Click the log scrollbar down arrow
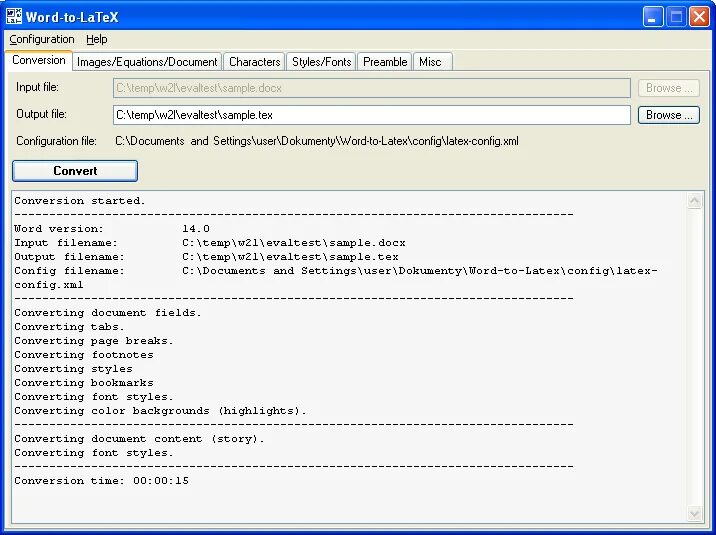This screenshot has width=716, height=535. (695, 514)
